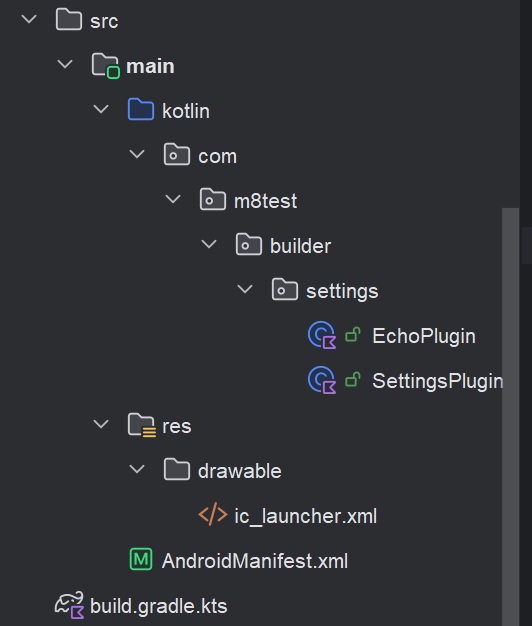
Task: Click the green manifest M icon
Action: [x=141, y=559]
